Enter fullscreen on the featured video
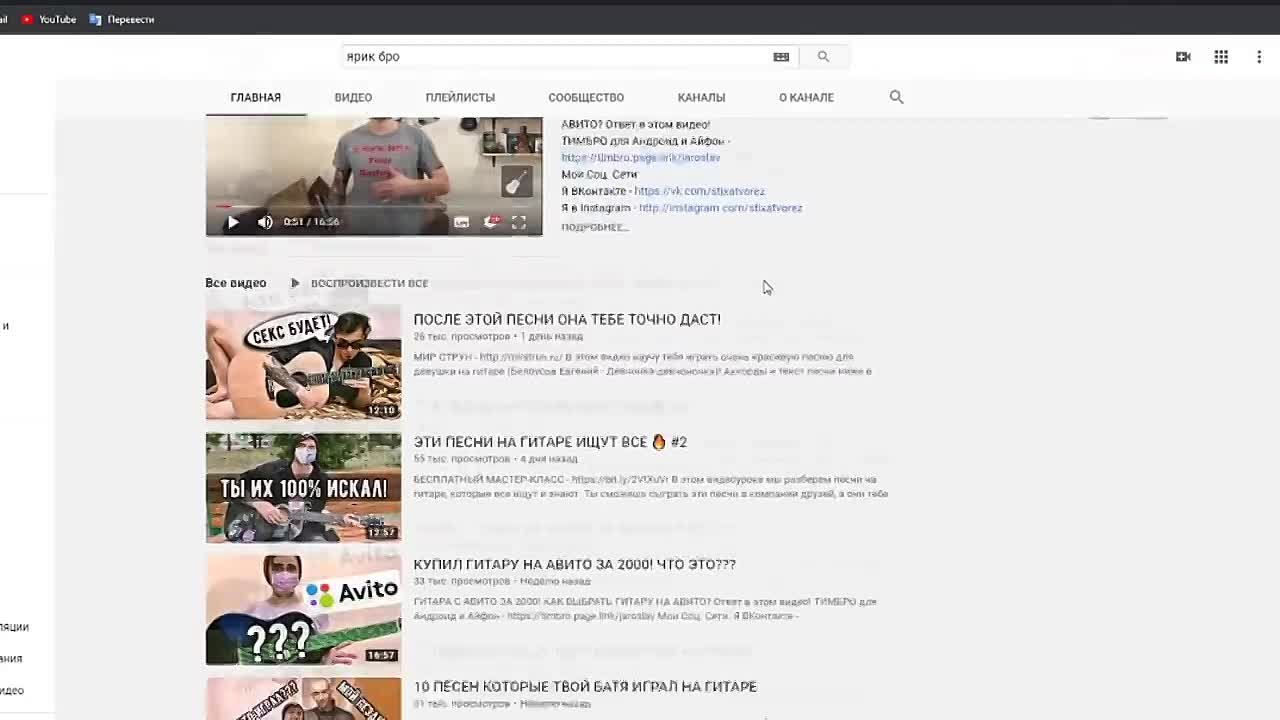The image size is (1280, 720). [x=519, y=222]
